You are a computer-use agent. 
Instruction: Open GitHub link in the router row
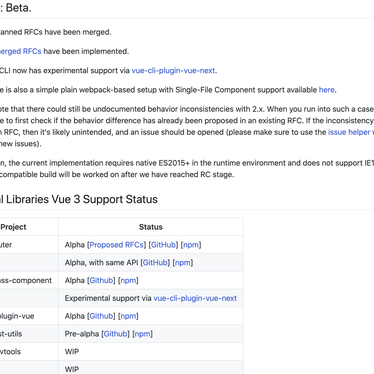pyautogui.click(x=163, y=245)
